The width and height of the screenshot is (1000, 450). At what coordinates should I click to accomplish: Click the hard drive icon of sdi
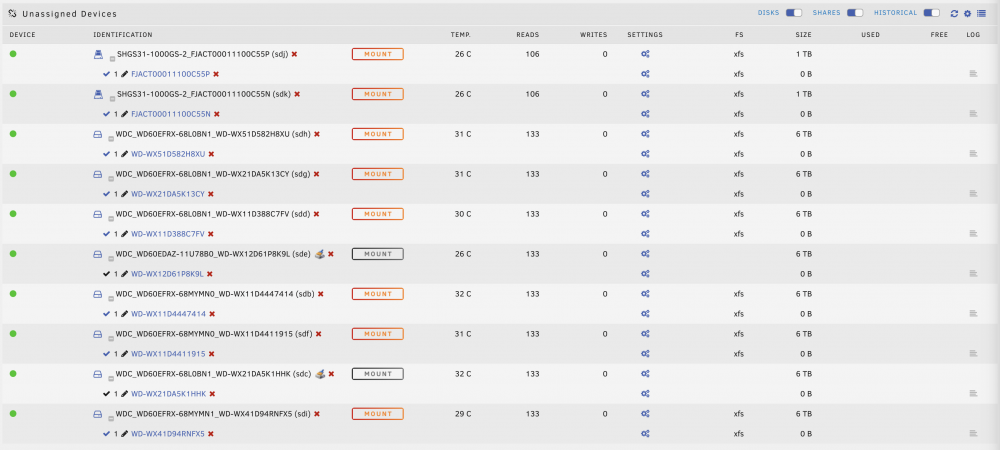tap(98, 414)
